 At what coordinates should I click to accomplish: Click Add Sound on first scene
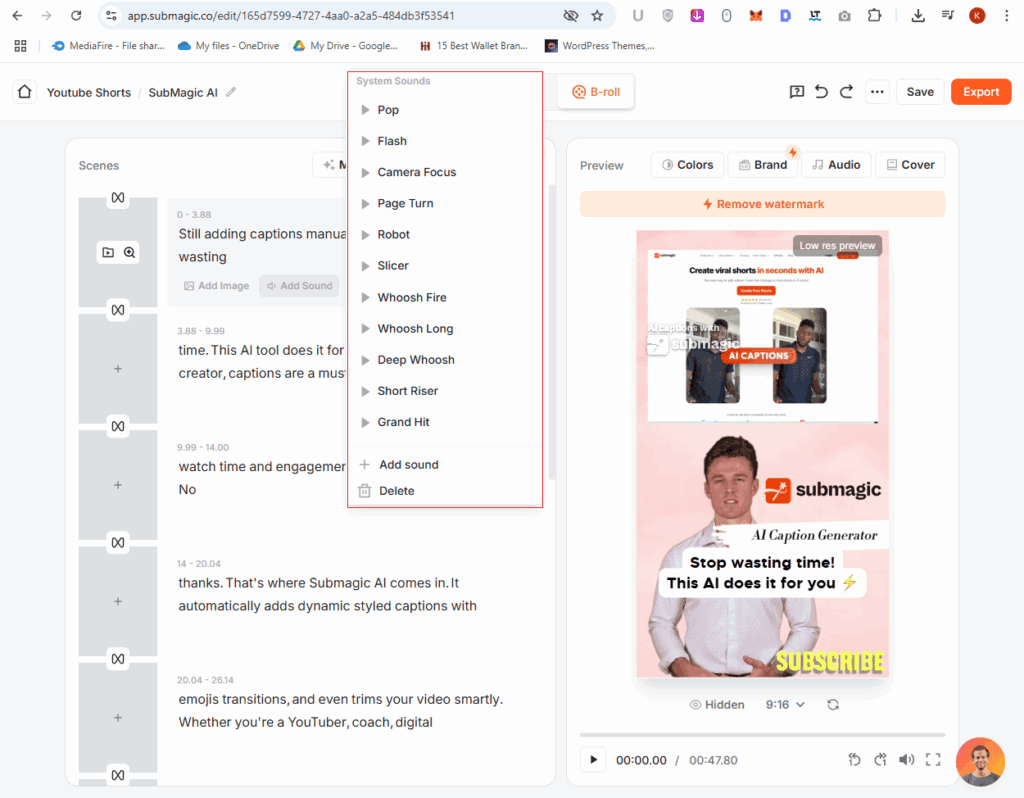(x=299, y=285)
